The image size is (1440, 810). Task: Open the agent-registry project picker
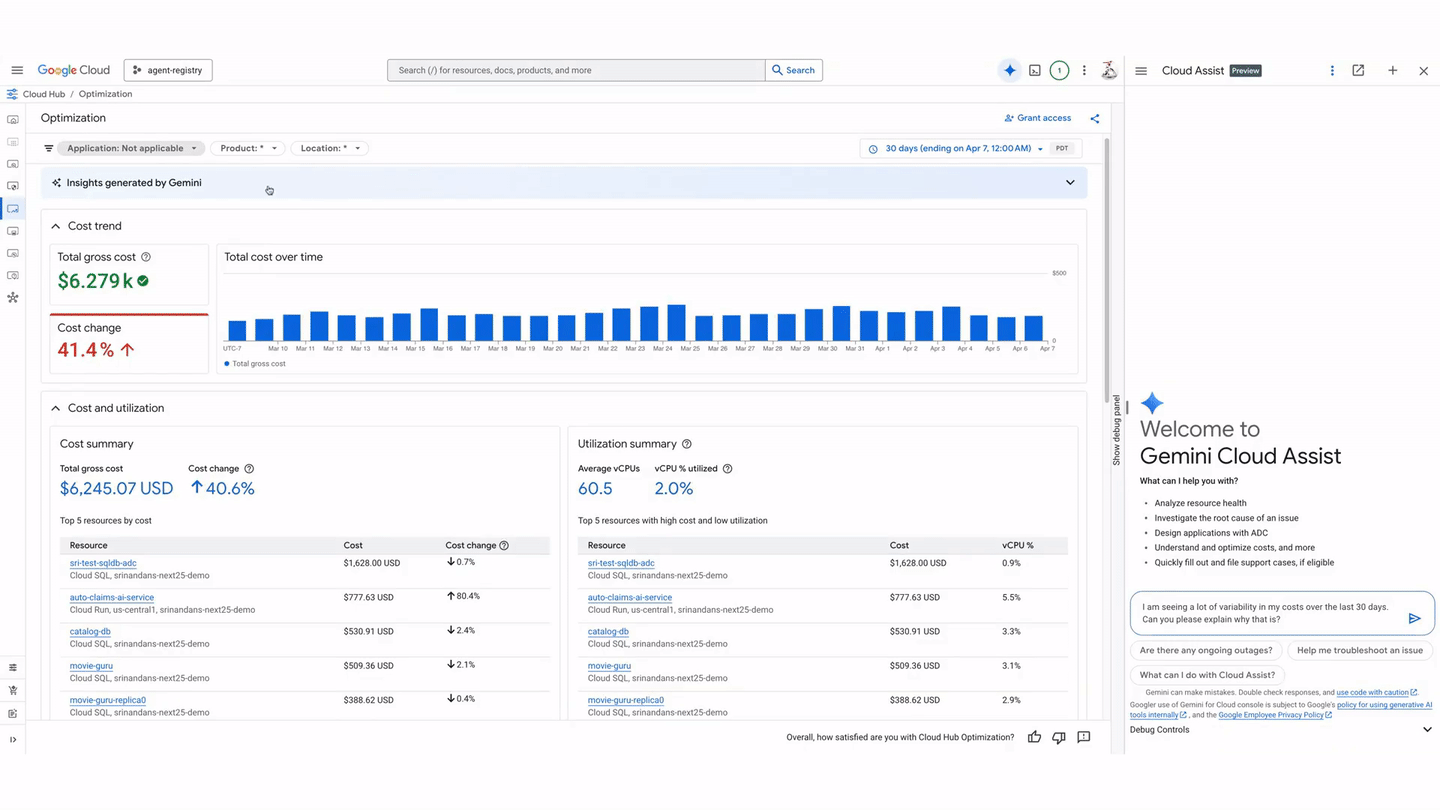coord(168,70)
